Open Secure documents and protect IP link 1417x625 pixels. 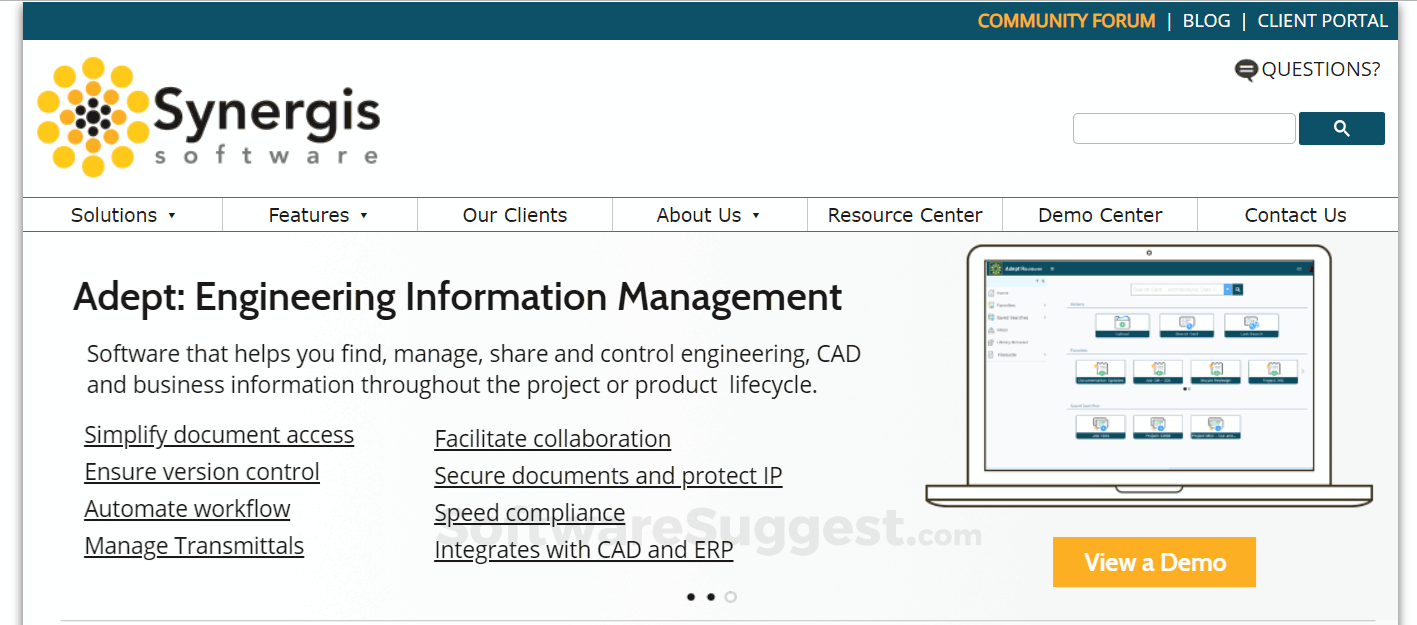(x=608, y=476)
